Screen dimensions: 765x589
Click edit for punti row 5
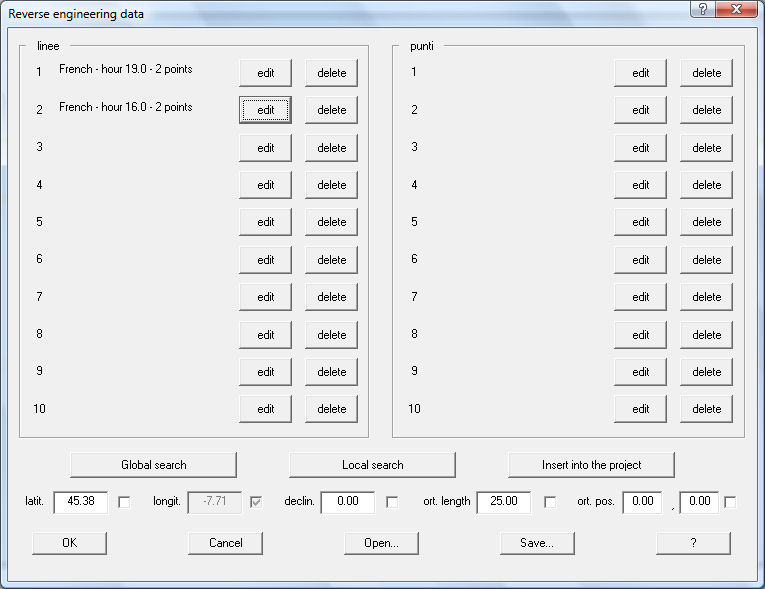pyautogui.click(x=640, y=222)
